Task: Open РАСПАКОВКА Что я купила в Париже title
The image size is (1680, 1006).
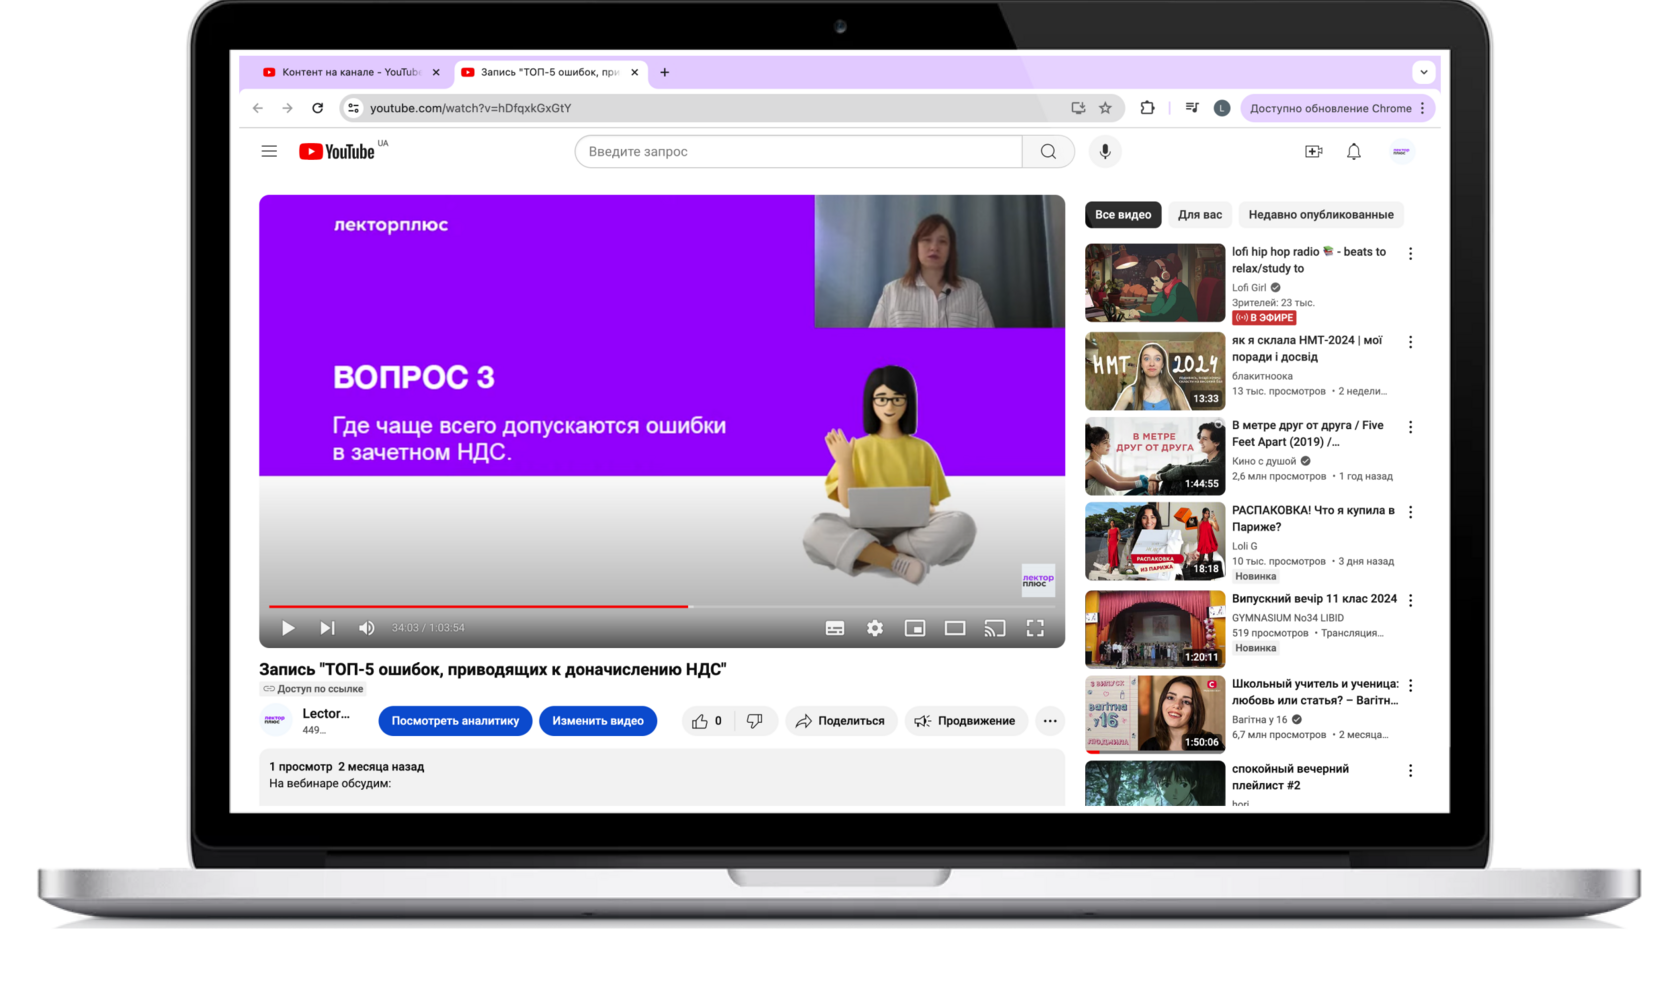Action: pos(1313,519)
